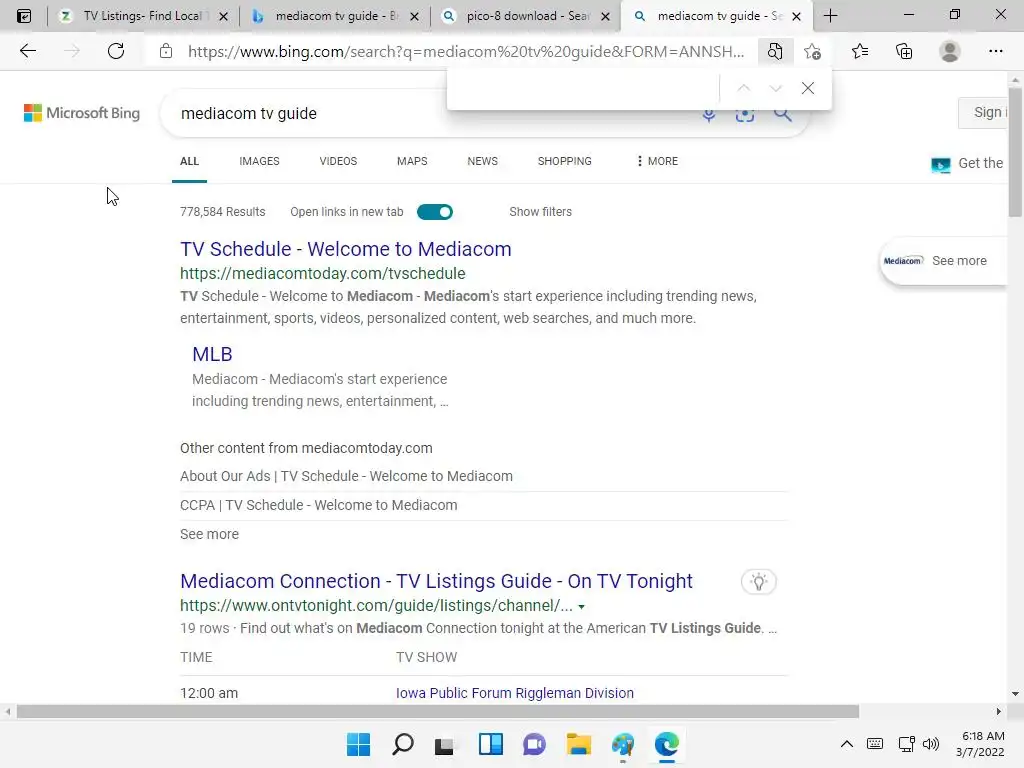Close the pico-8 download tab

tap(605, 16)
